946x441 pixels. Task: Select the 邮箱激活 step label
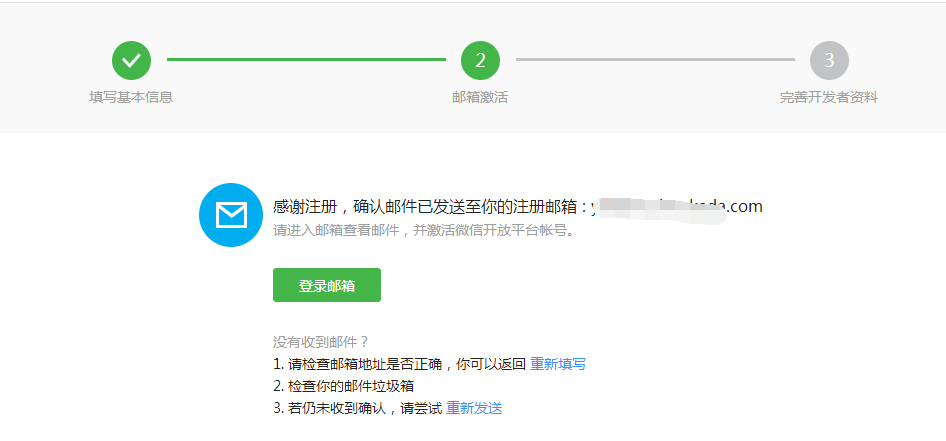pyautogui.click(x=480, y=98)
